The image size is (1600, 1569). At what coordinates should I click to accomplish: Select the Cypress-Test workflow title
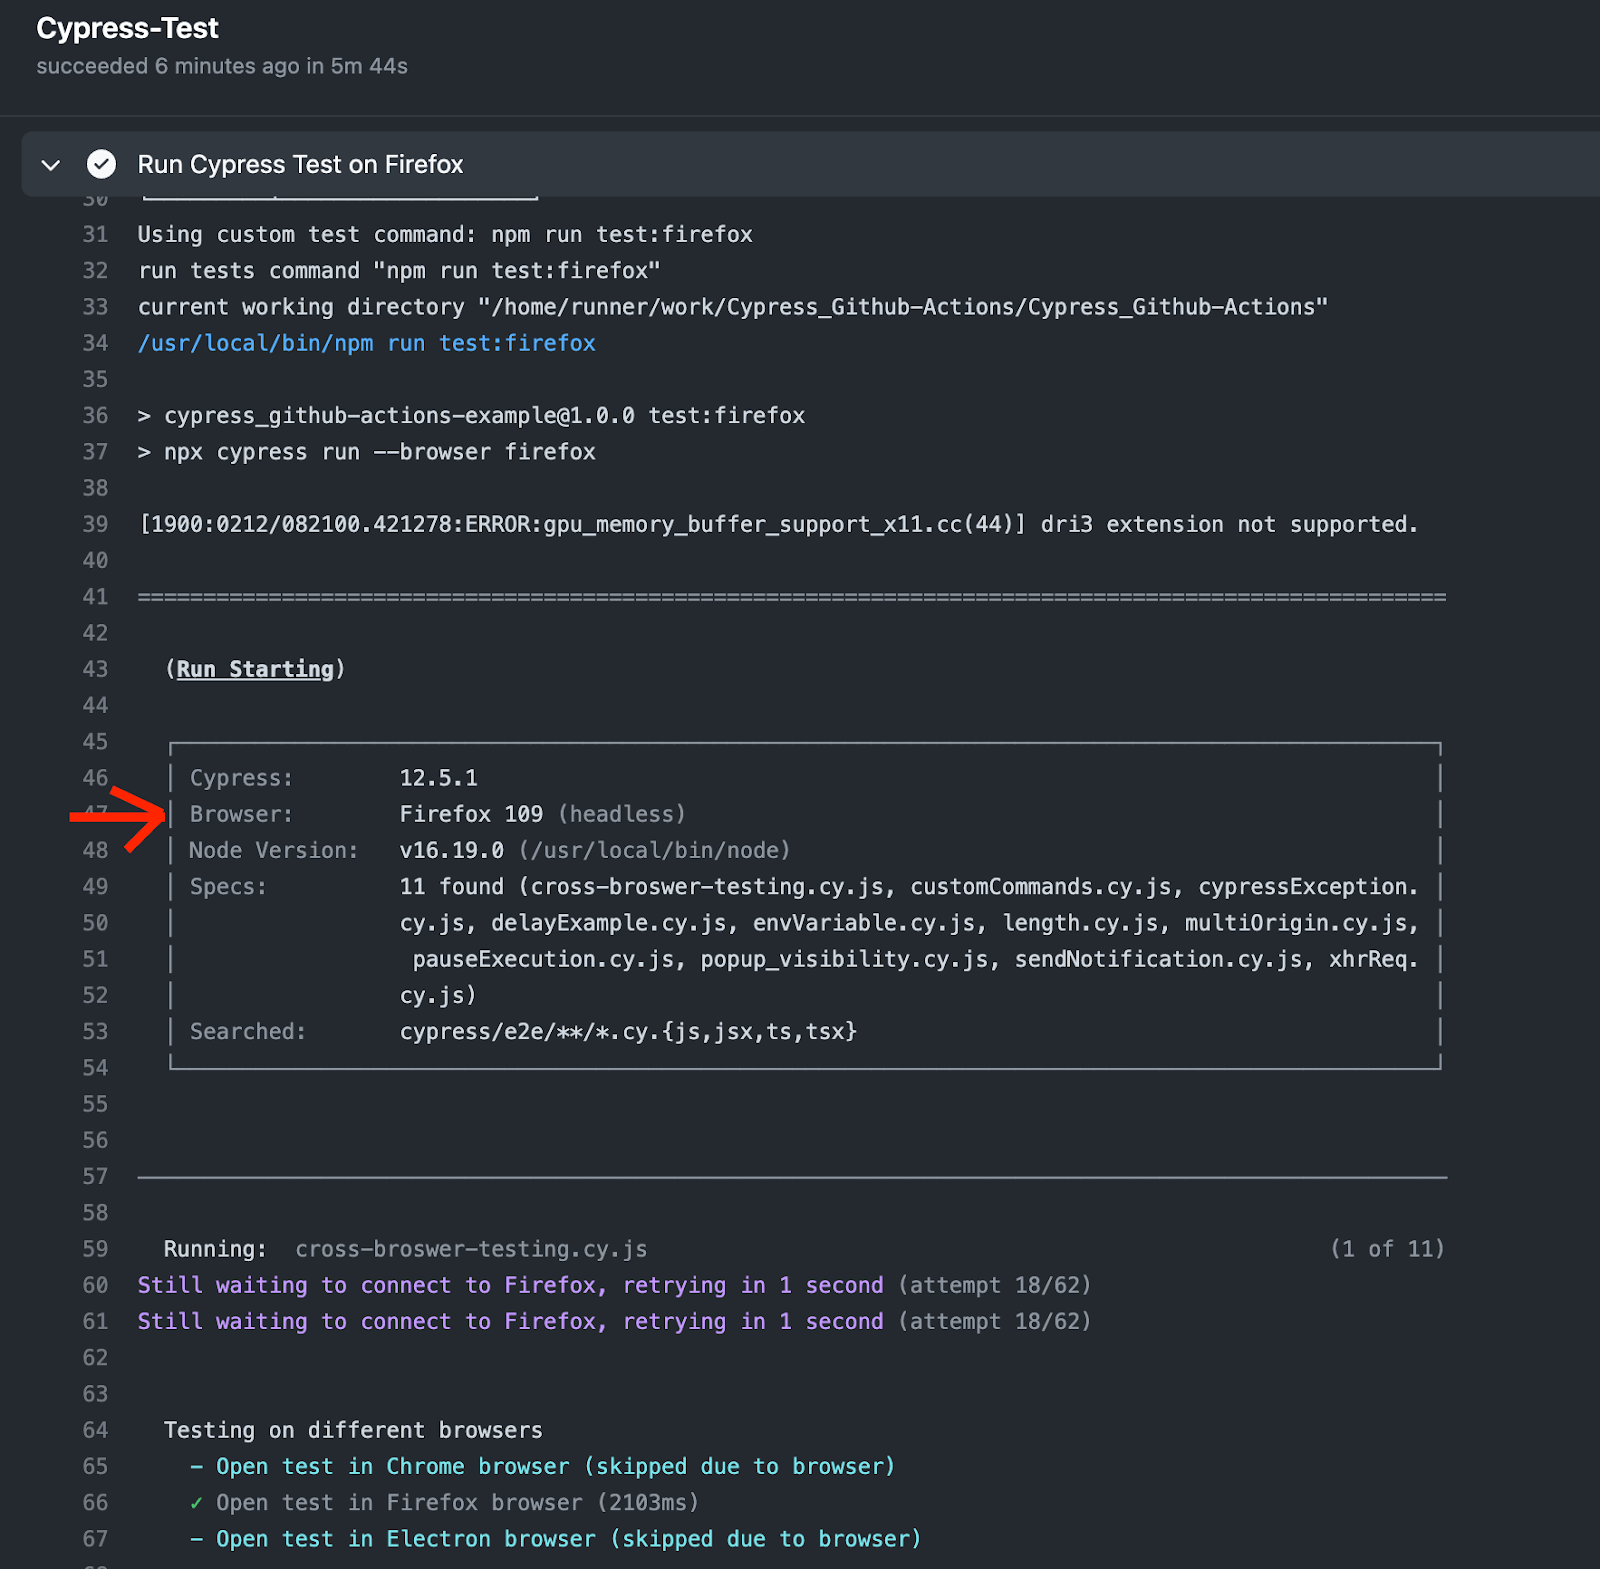click(127, 28)
